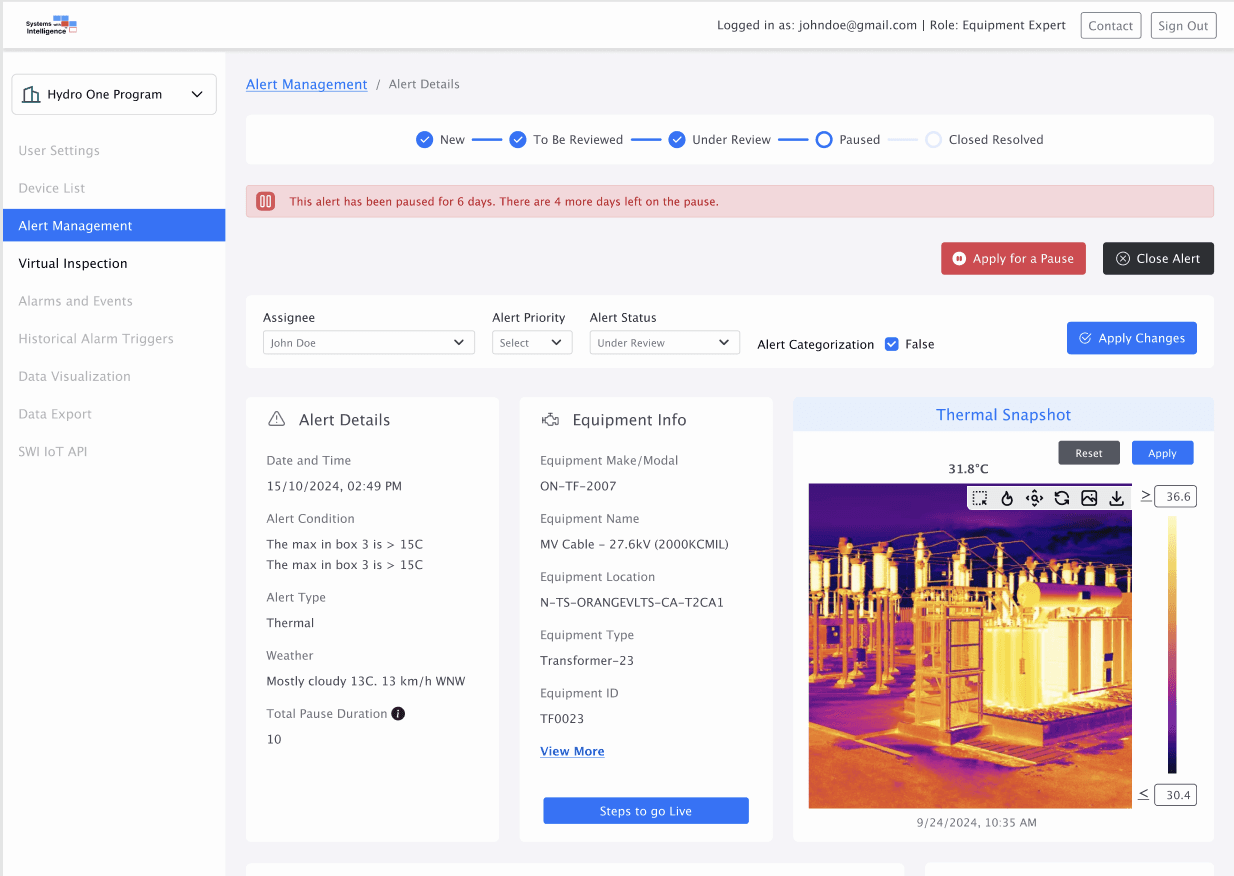Image resolution: width=1234 pixels, height=876 pixels.
Task: Click Apply for a Pause button
Action: click(x=1013, y=259)
